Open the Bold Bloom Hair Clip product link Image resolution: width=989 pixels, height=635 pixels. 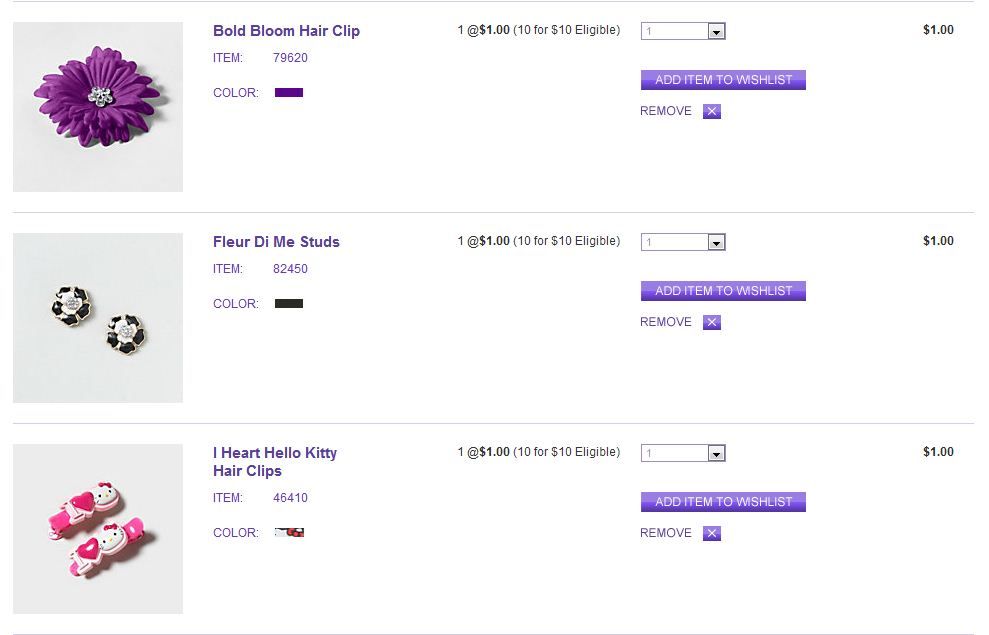tap(286, 31)
